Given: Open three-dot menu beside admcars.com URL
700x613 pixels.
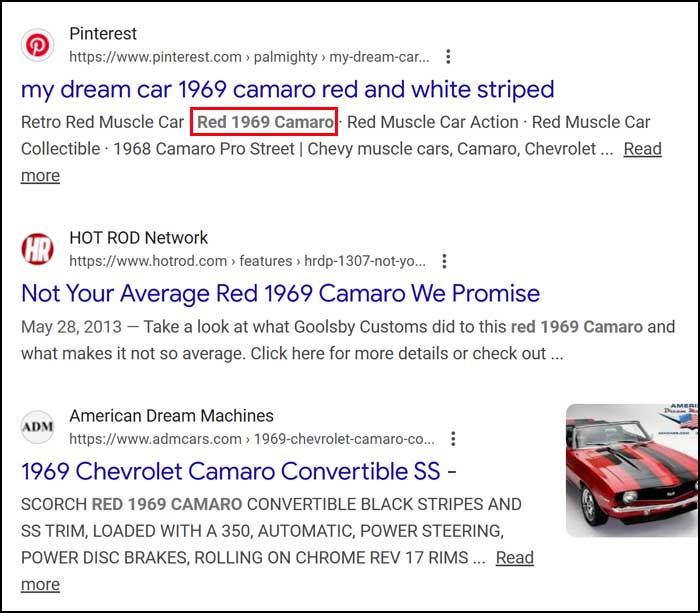Looking at the screenshot, I should pyautogui.click(x=453, y=439).
